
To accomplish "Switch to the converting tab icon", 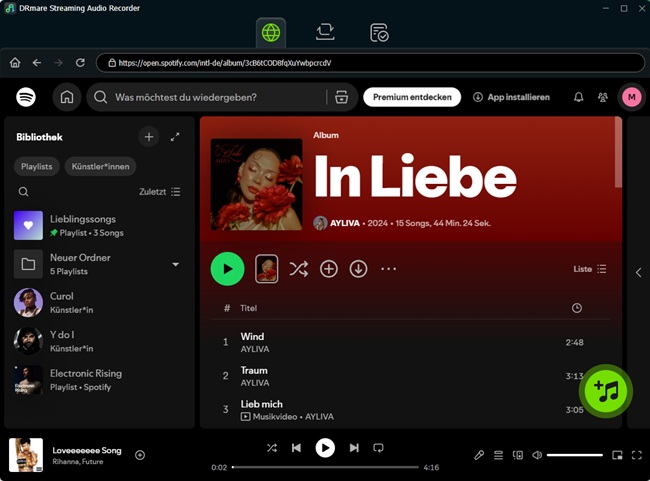I will click(x=325, y=32).
